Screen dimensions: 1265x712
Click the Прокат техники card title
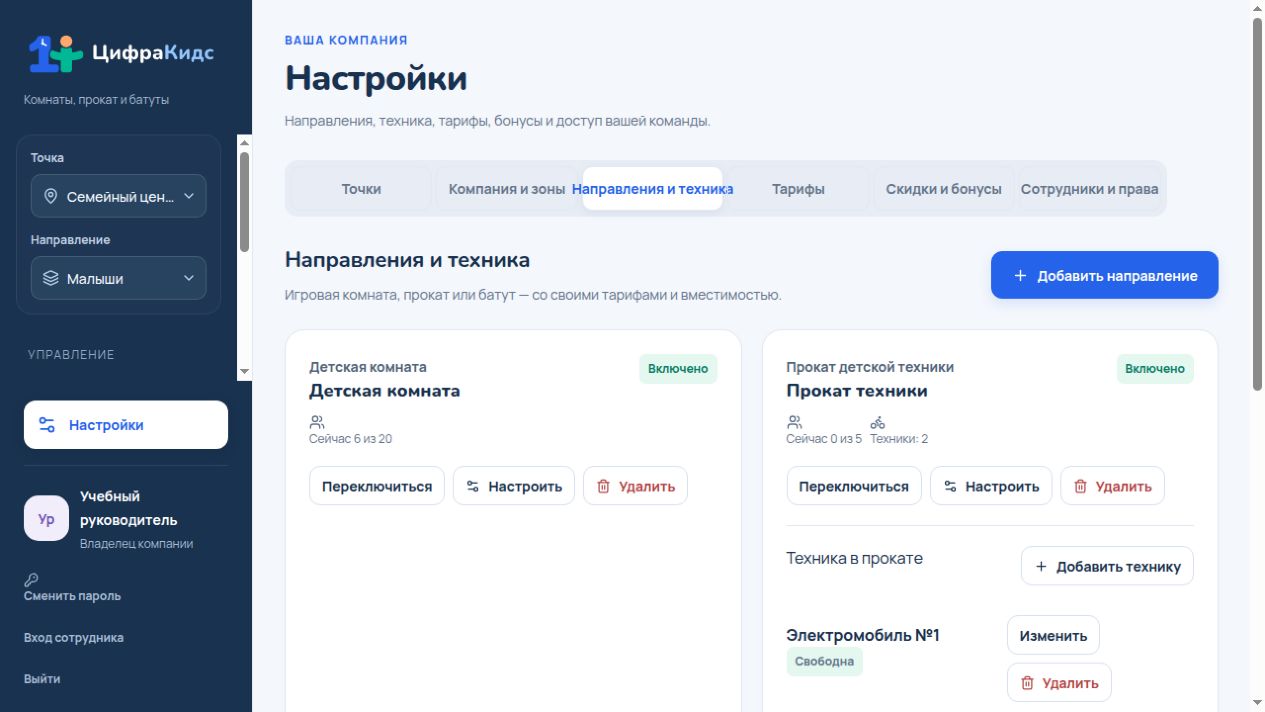click(x=857, y=391)
